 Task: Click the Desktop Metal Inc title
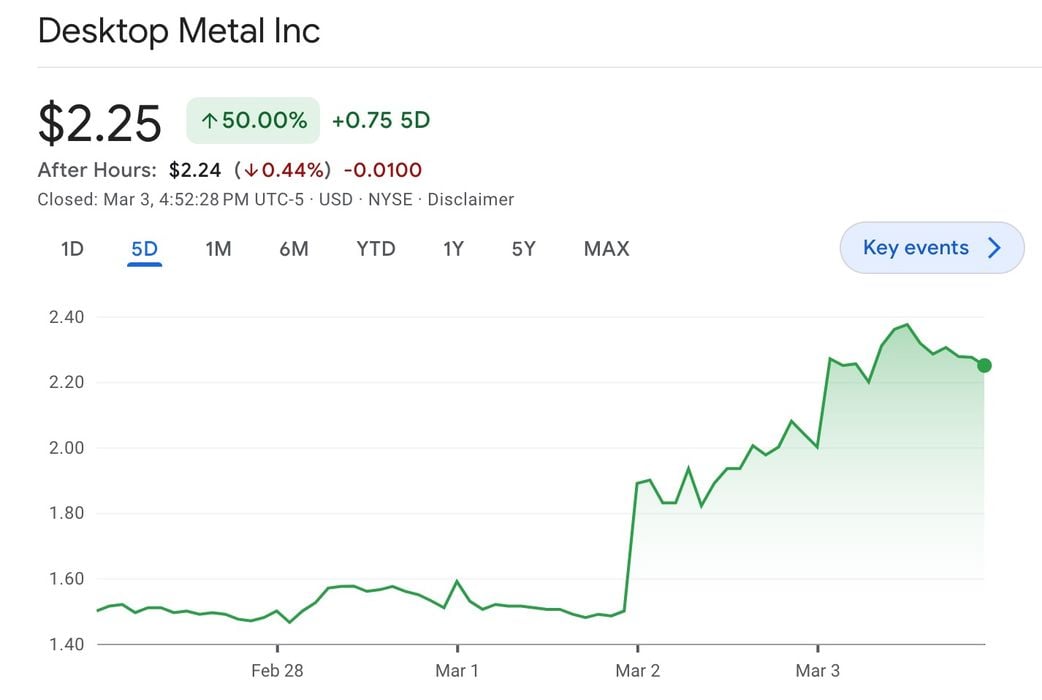[x=179, y=30]
